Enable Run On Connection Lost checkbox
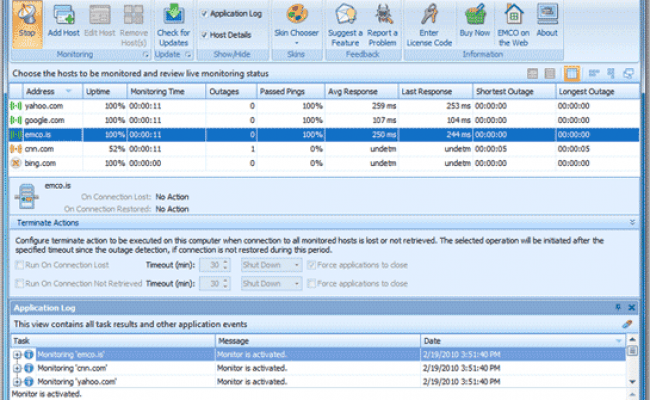The height and width of the screenshot is (400, 650). pyautogui.click(x=19, y=265)
